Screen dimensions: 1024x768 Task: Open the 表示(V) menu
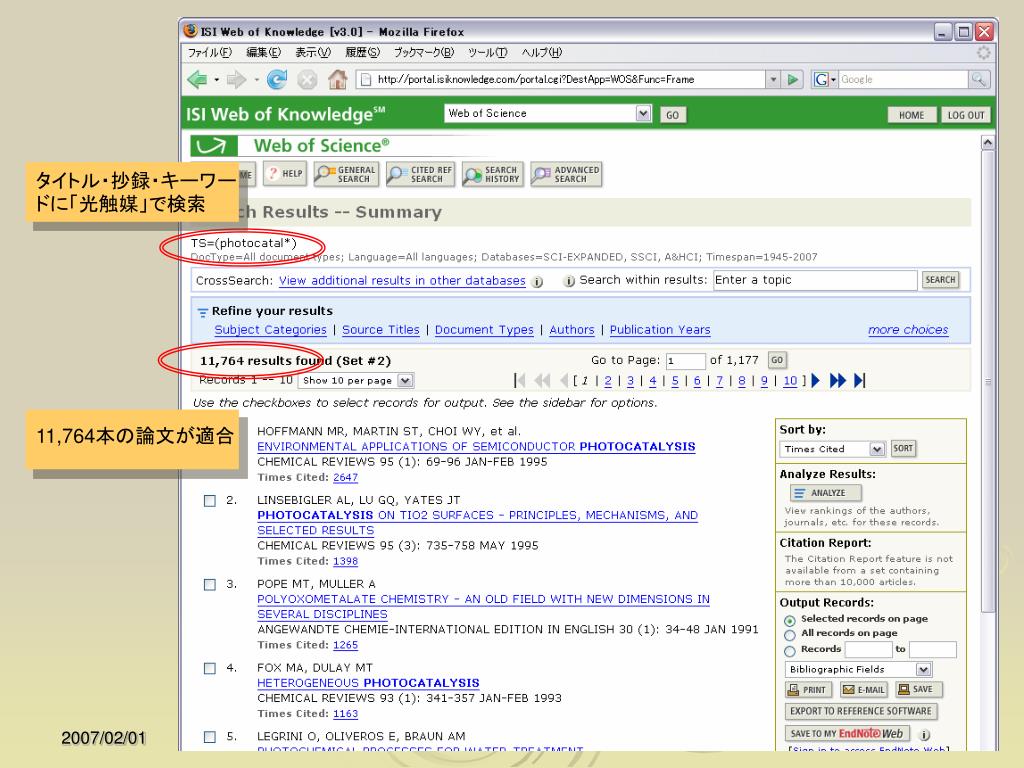click(x=313, y=52)
